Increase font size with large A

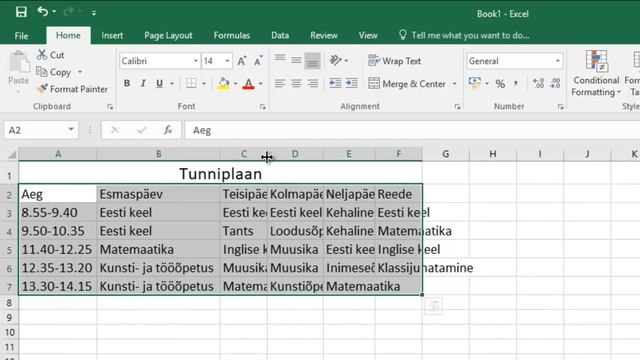(242, 61)
